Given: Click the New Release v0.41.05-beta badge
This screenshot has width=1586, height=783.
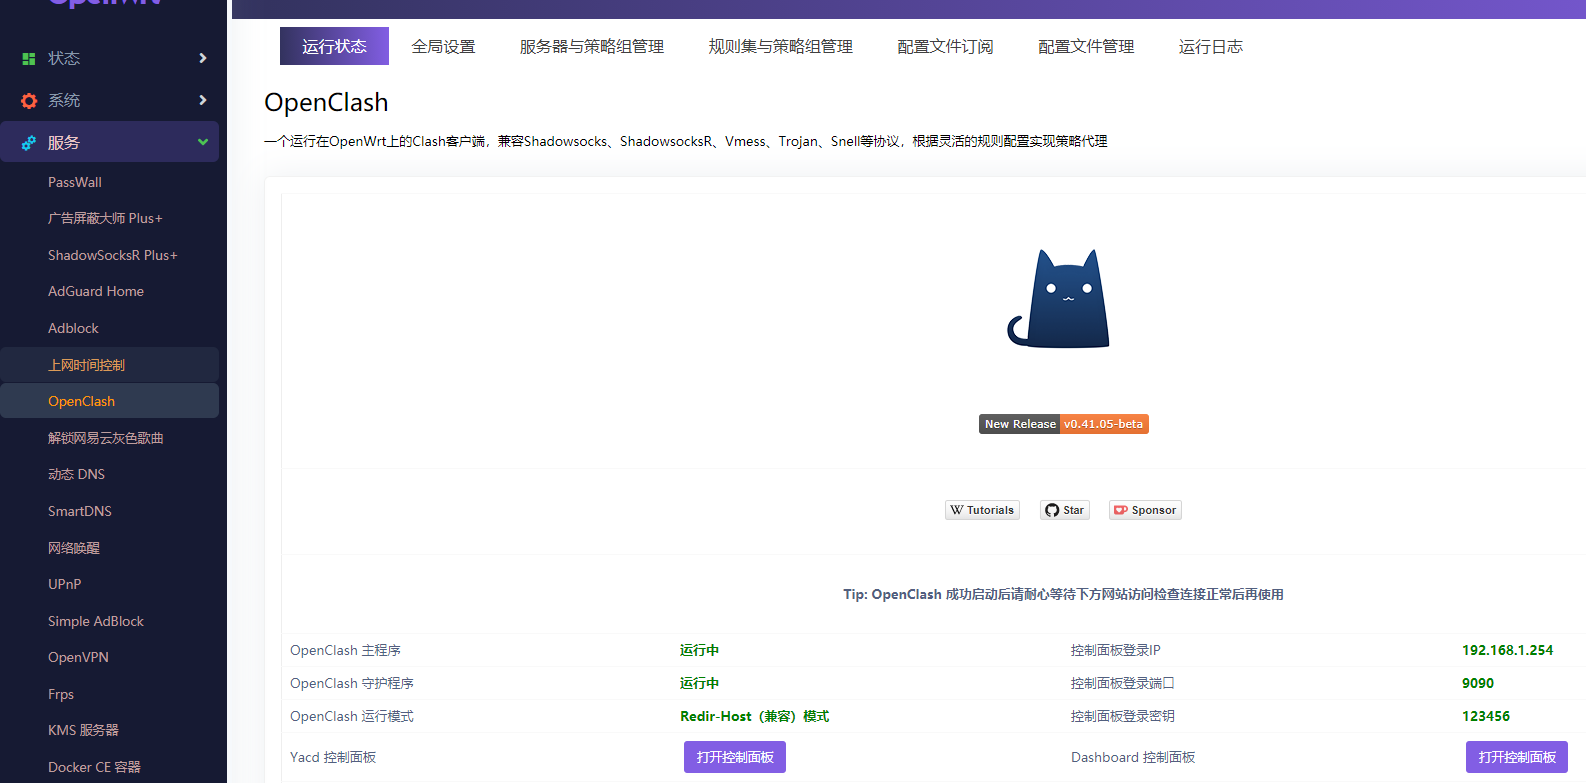Looking at the screenshot, I should coord(1063,424).
